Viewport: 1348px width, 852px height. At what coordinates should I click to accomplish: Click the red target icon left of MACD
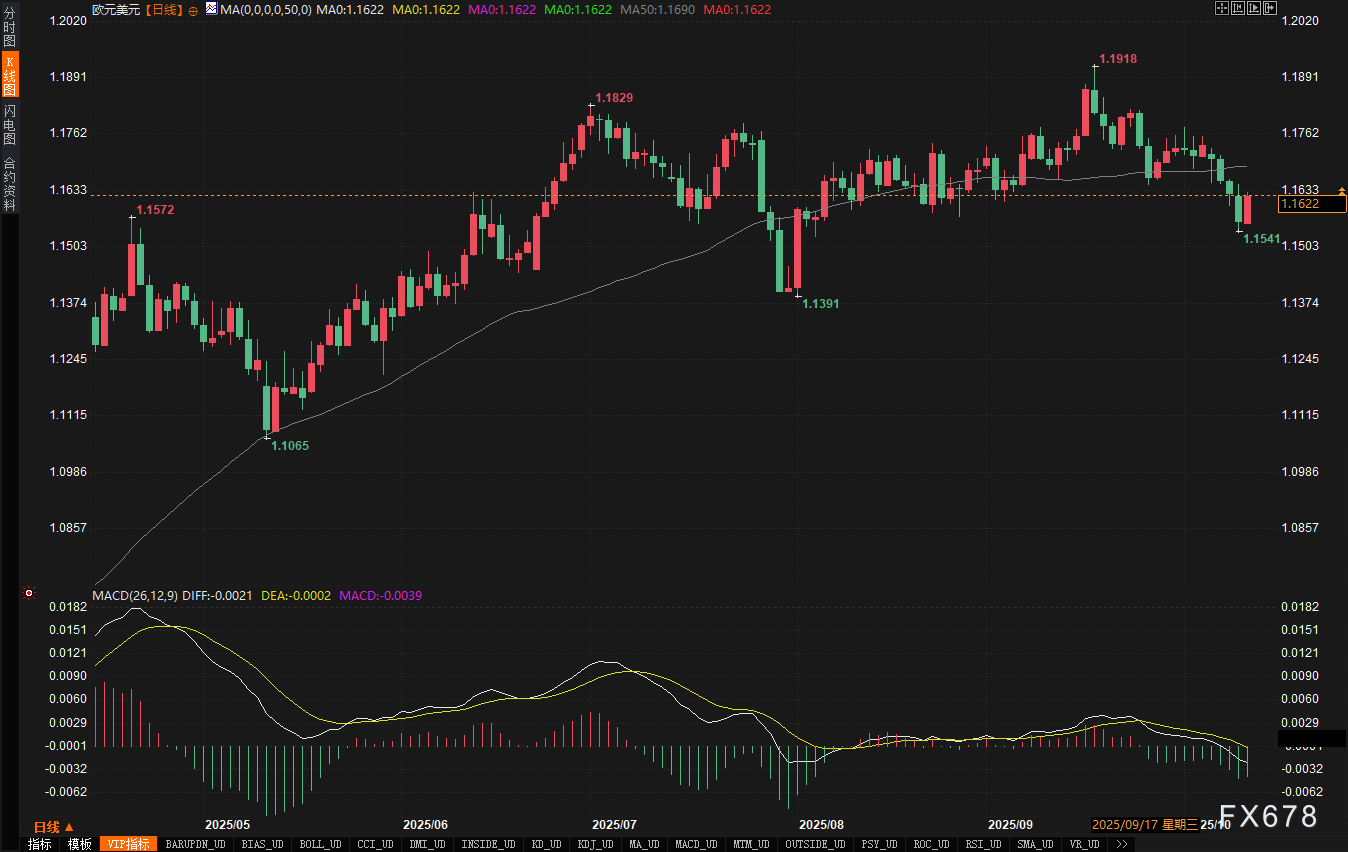(x=29, y=594)
